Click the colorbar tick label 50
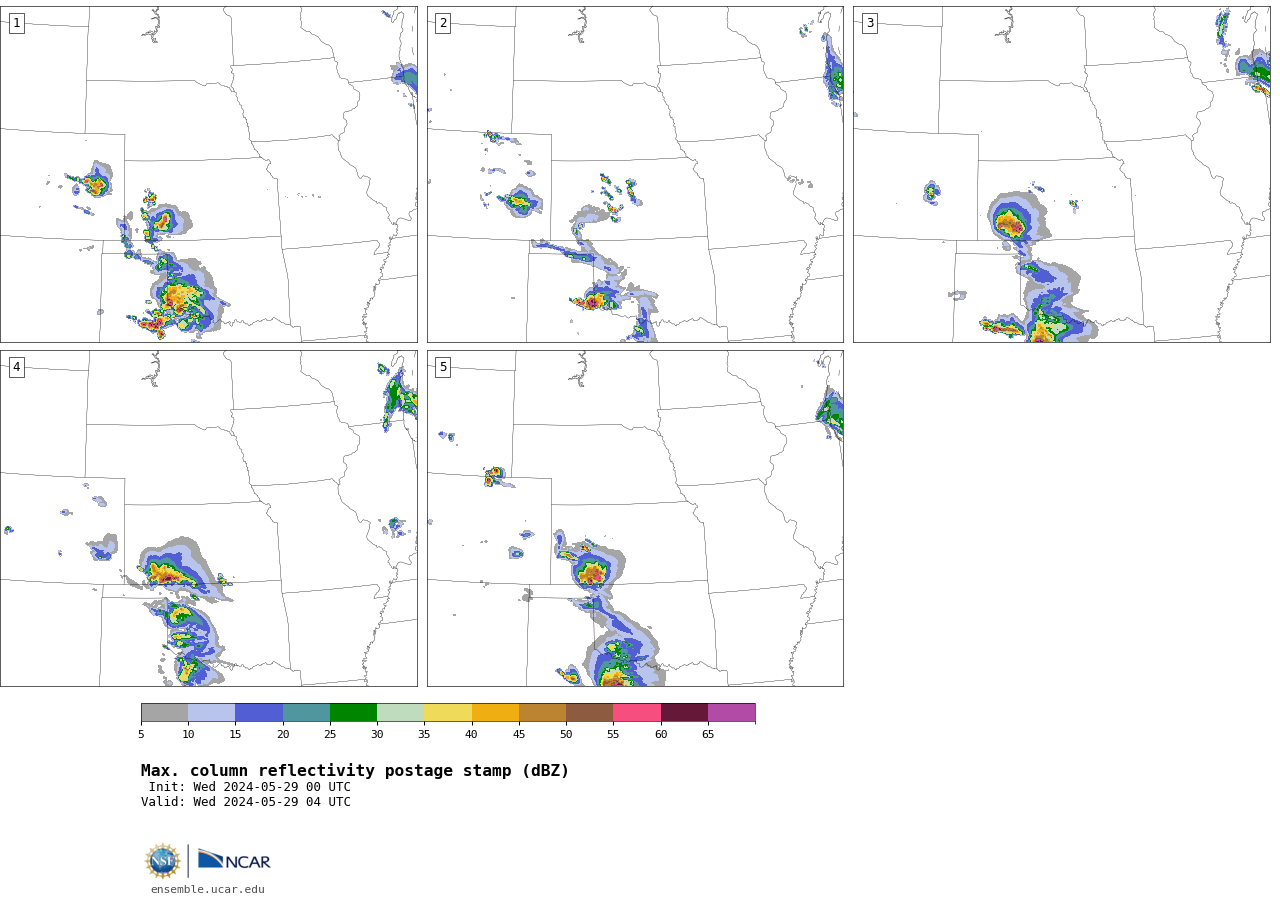 [566, 735]
